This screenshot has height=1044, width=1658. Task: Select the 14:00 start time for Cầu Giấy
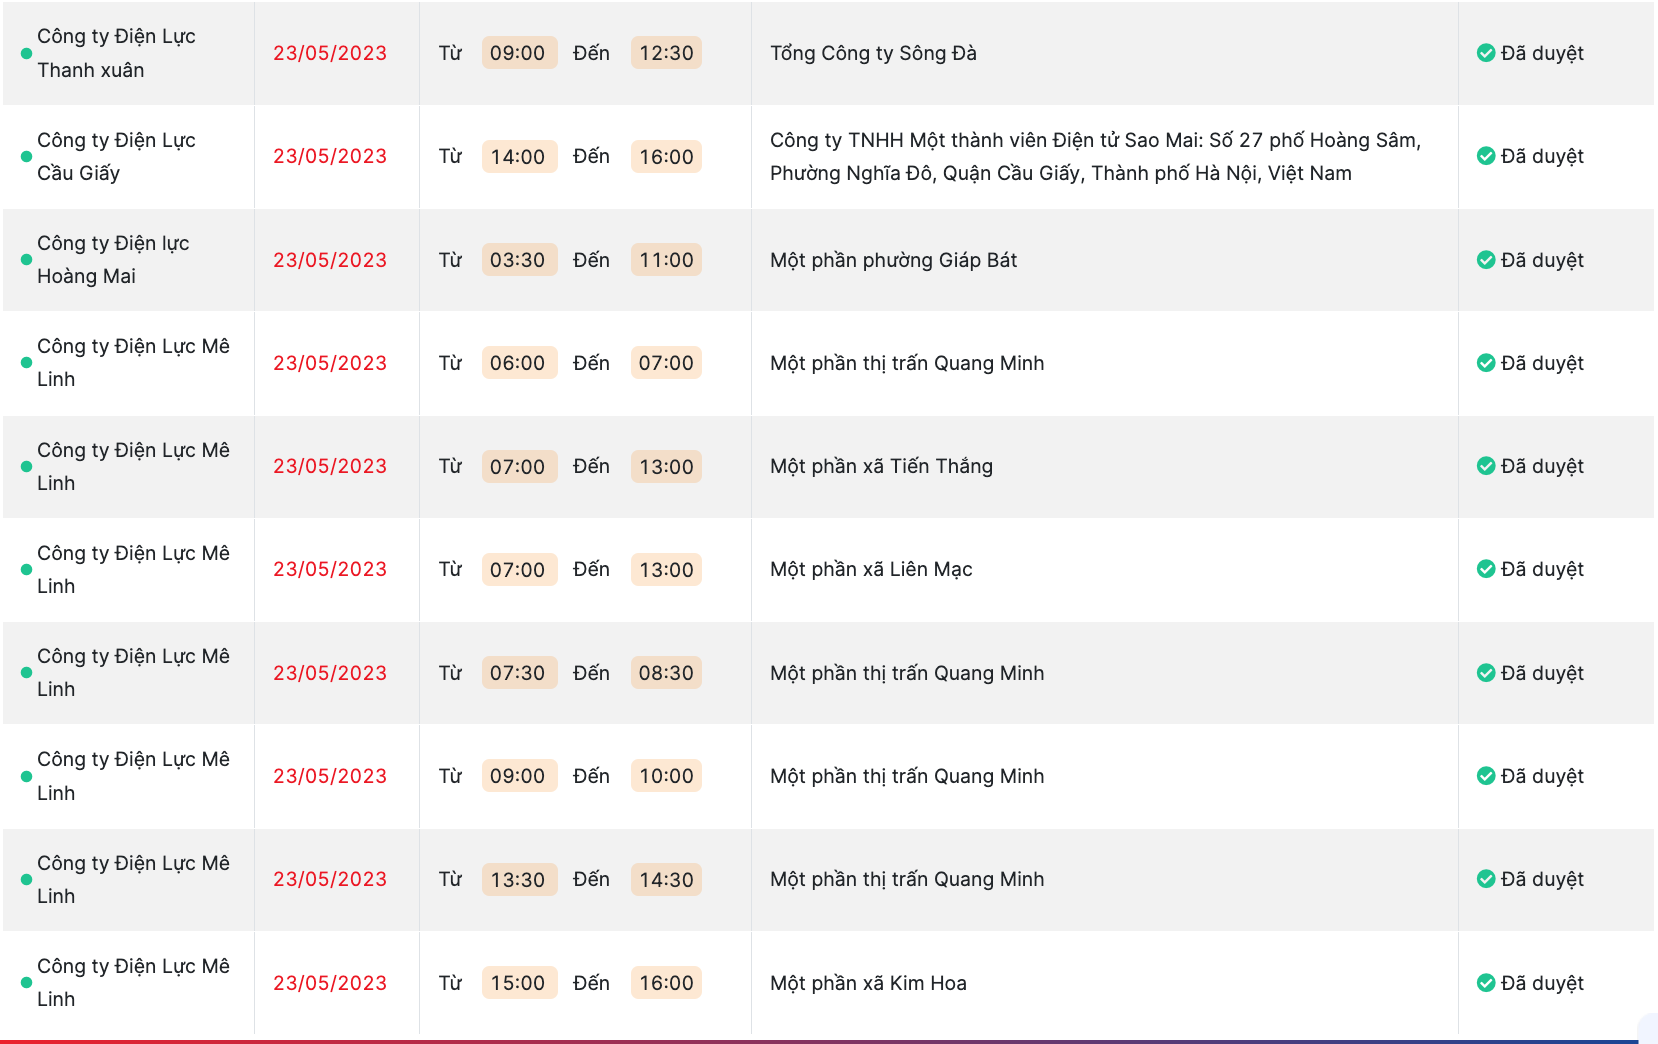[x=518, y=157]
